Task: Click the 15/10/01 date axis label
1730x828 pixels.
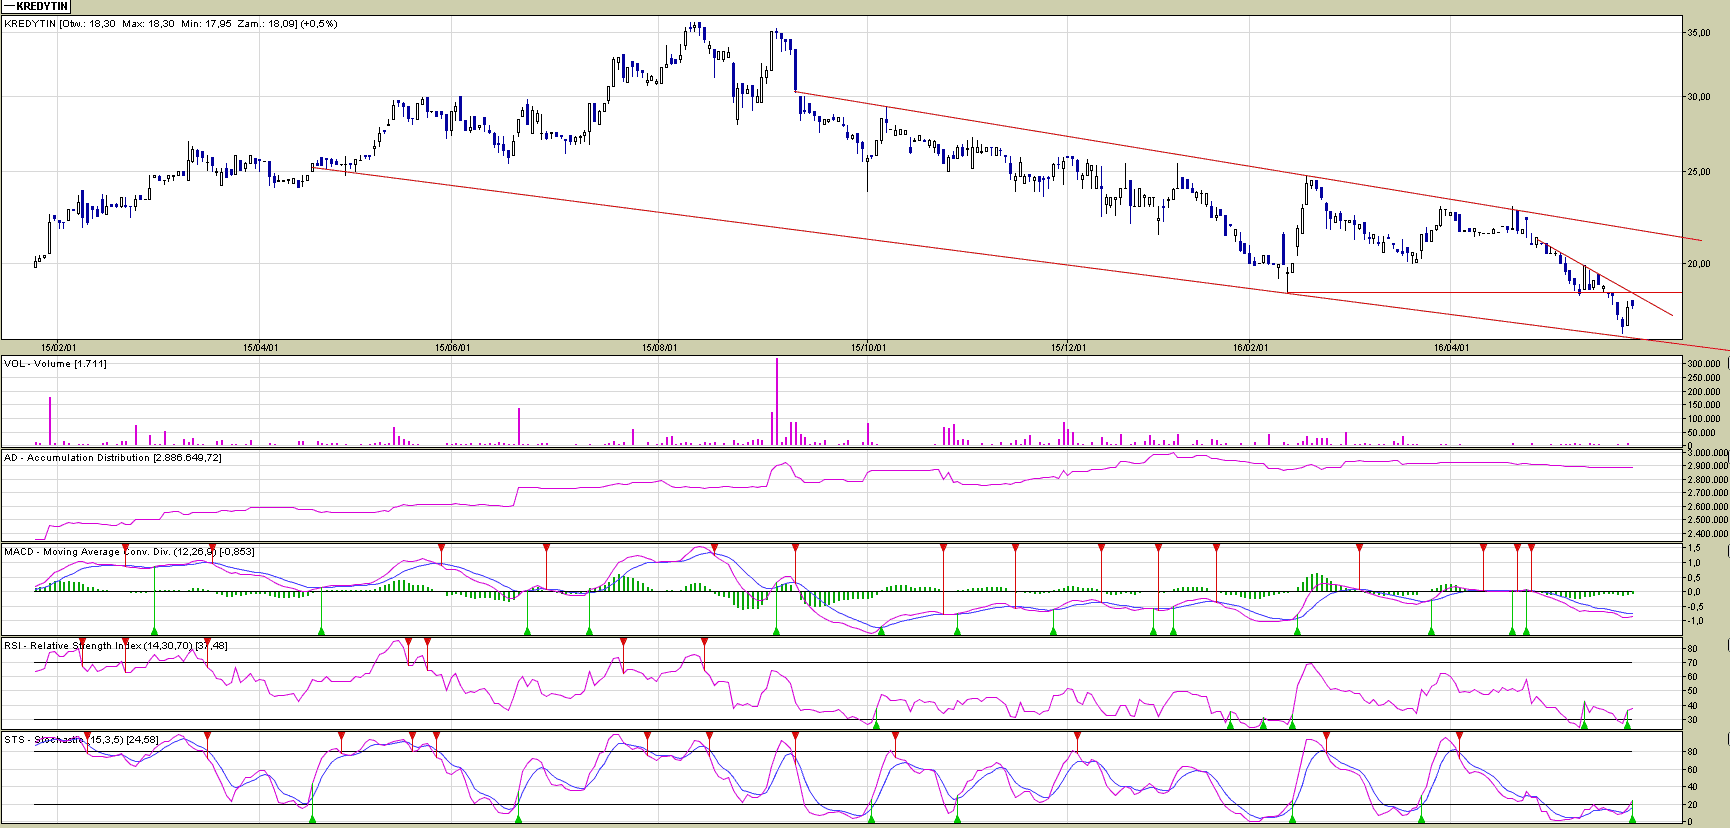Action: point(868,348)
